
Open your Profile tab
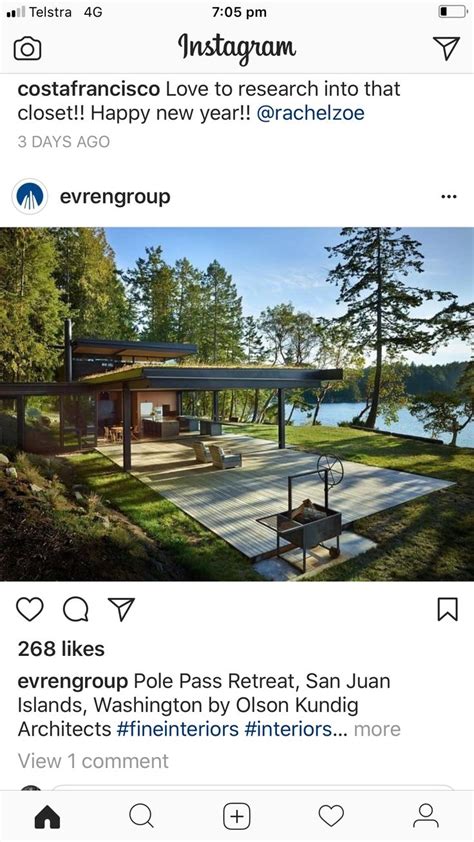[426, 817]
